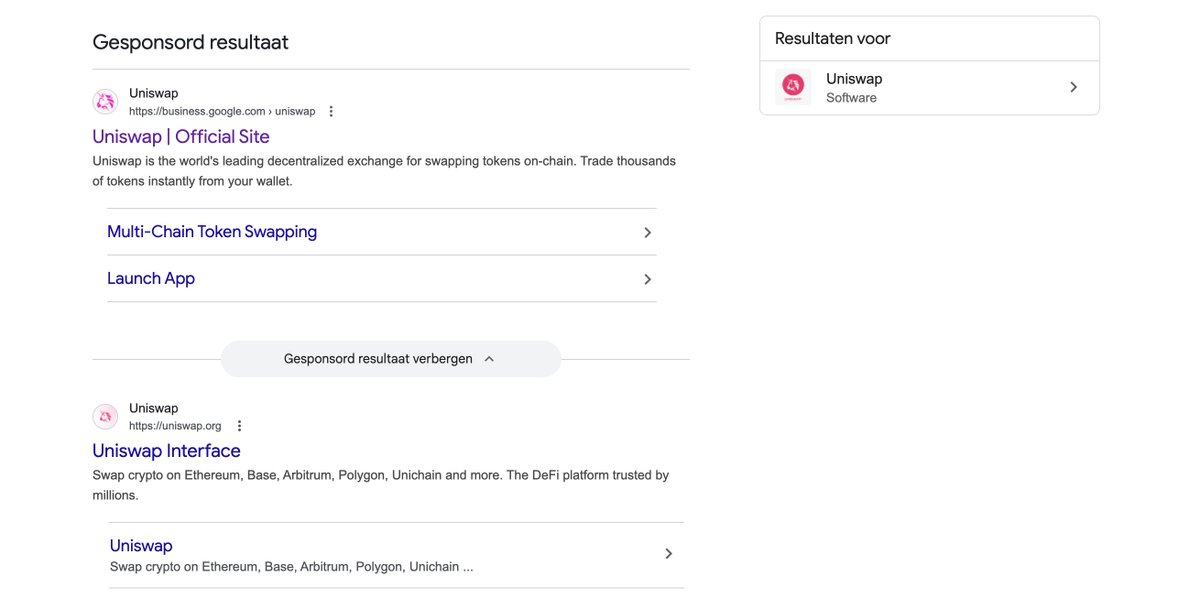
Task: Click the https://uniswap.org URL text
Action: [175, 426]
